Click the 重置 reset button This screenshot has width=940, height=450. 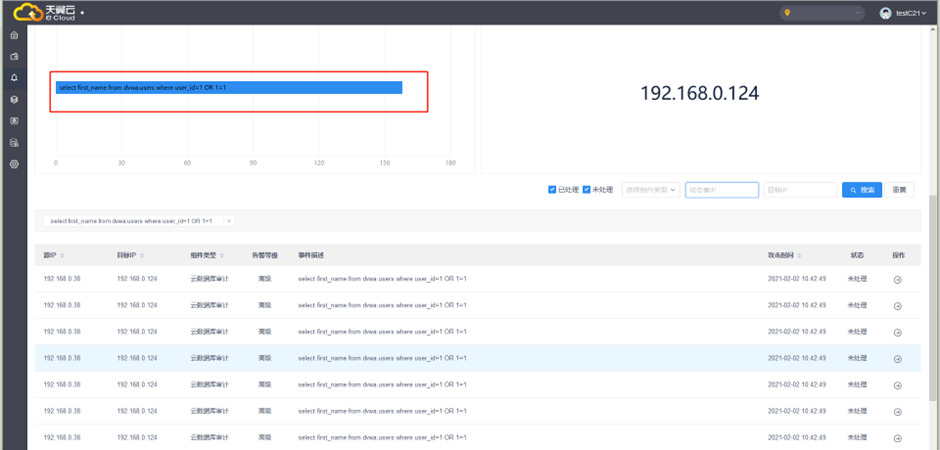[899, 190]
